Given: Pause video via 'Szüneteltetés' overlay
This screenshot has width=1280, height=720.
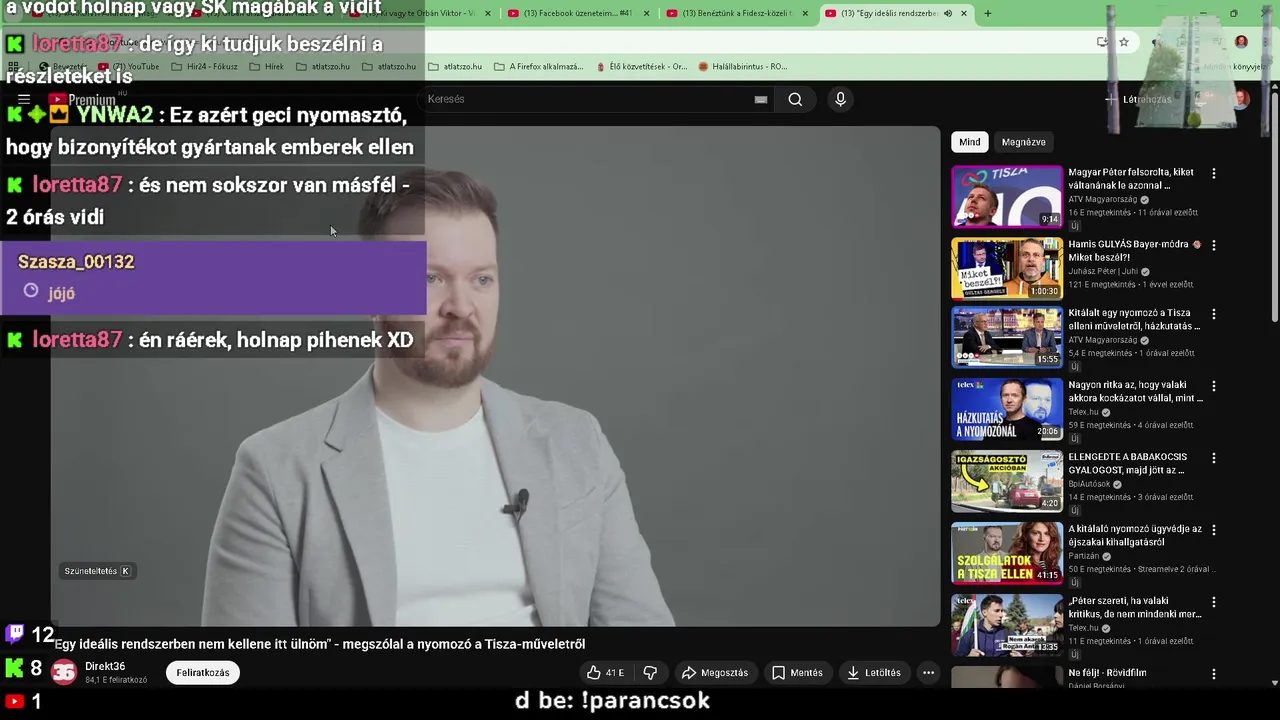Looking at the screenshot, I should (x=97, y=571).
